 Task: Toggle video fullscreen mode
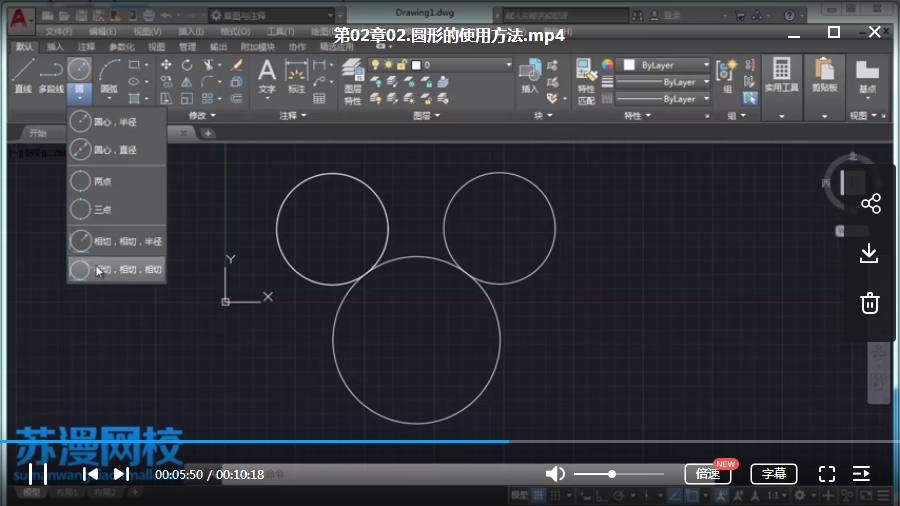pos(827,474)
